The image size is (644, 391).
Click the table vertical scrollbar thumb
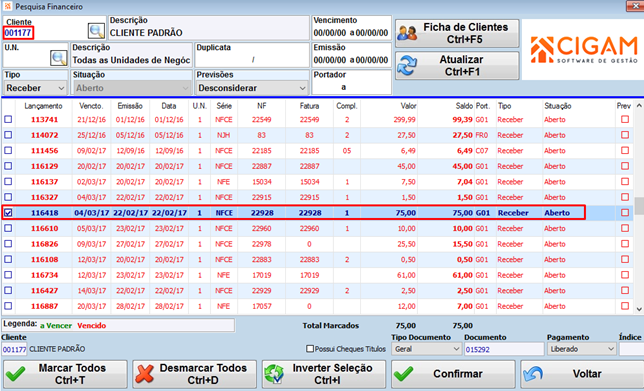(639, 206)
